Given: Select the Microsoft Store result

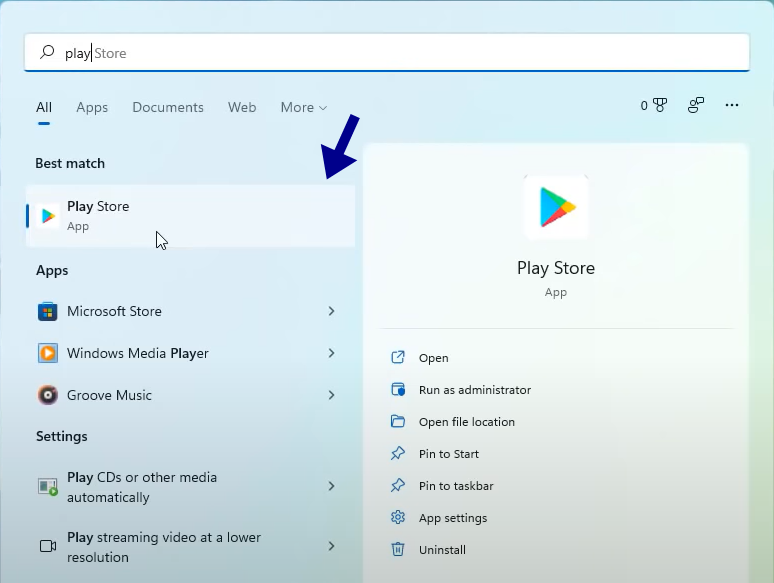Looking at the screenshot, I should 190,311.
